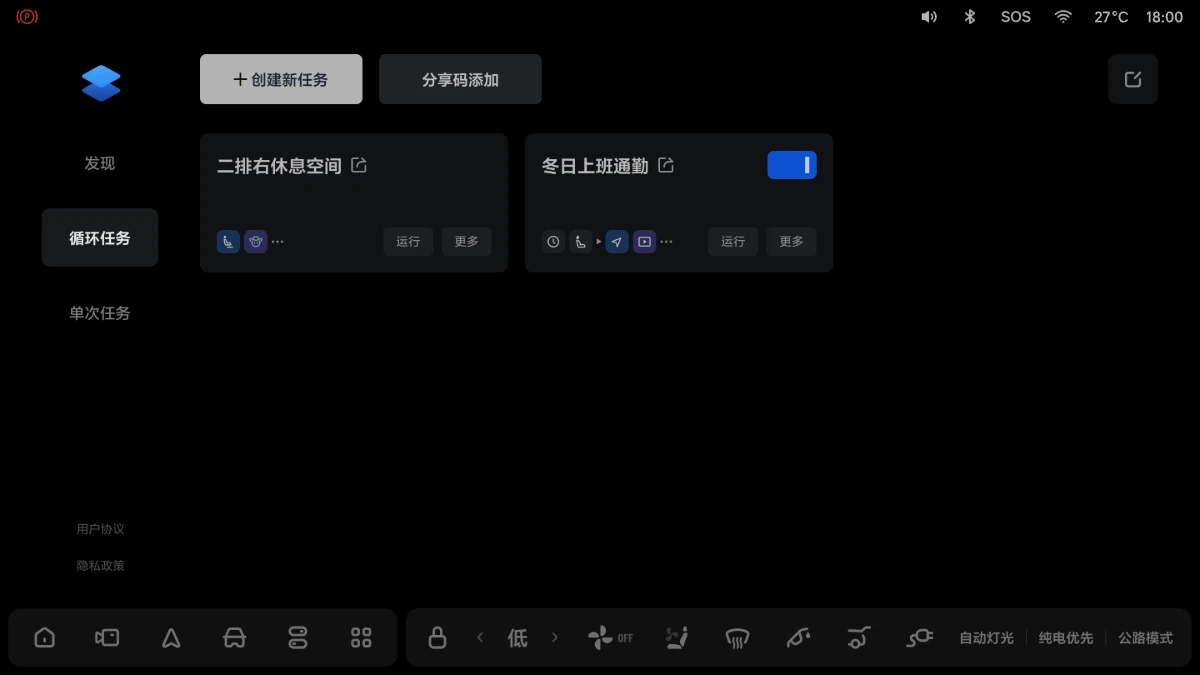Screen dimensions: 1200x675
Task: Click the volume speaker status icon
Action: coord(929,17)
